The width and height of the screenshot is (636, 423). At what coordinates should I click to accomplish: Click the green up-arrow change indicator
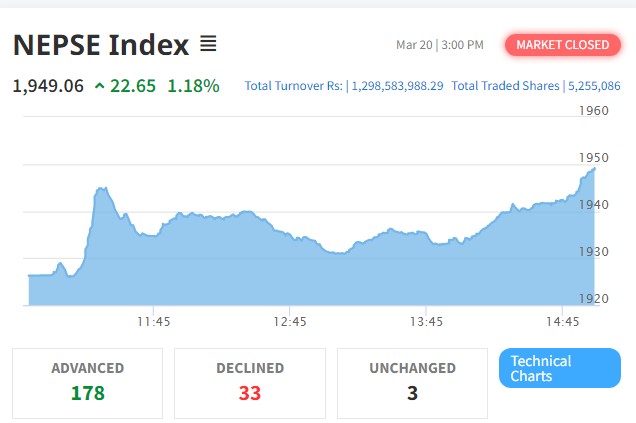click(99, 86)
